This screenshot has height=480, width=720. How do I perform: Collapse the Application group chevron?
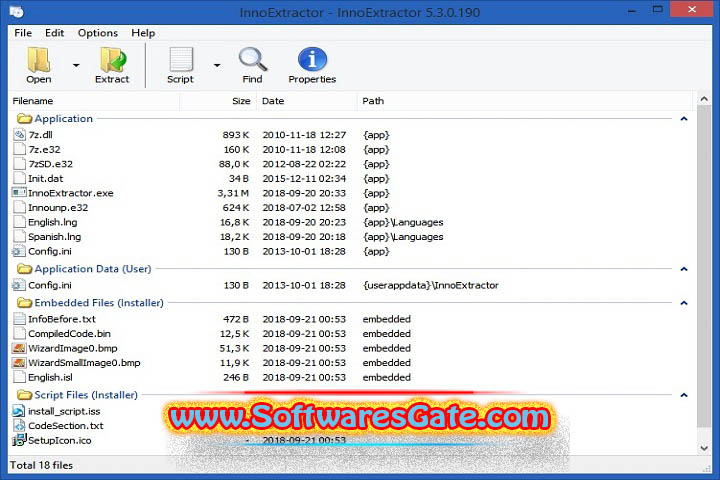684,119
